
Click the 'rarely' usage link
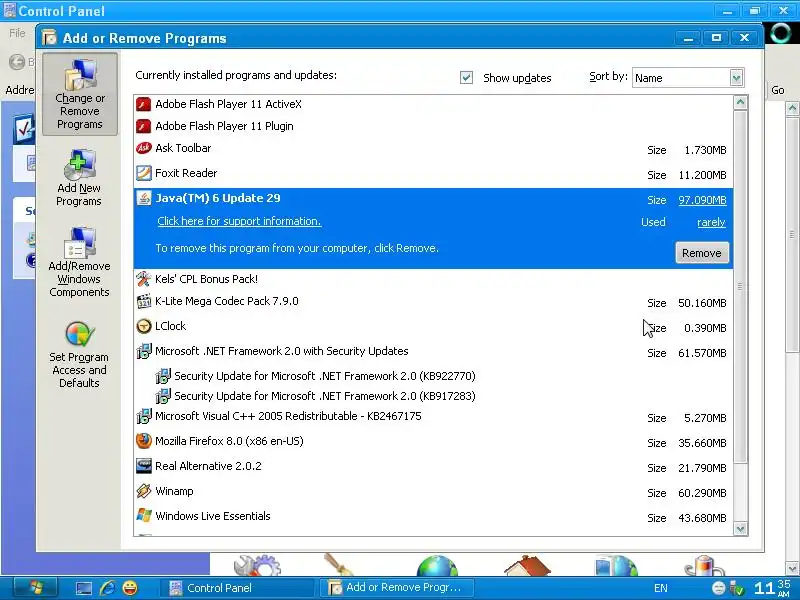(x=711, y=222)
